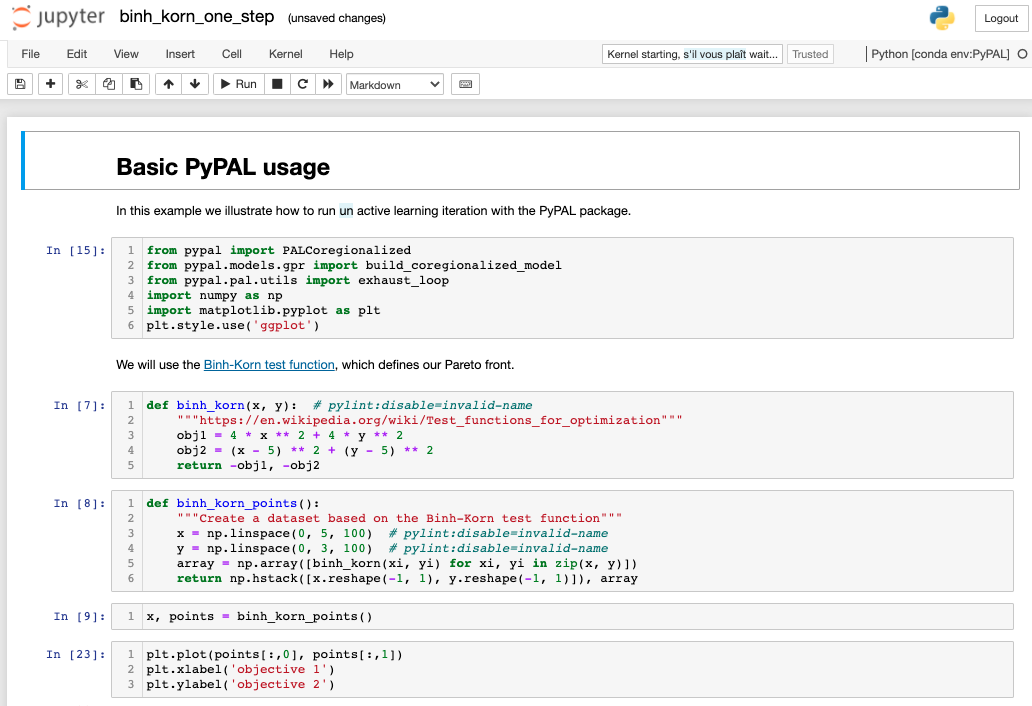Move selected cell up
Image resolution: width=1032 pixels, height=706 pixels.
pos(168,84)
